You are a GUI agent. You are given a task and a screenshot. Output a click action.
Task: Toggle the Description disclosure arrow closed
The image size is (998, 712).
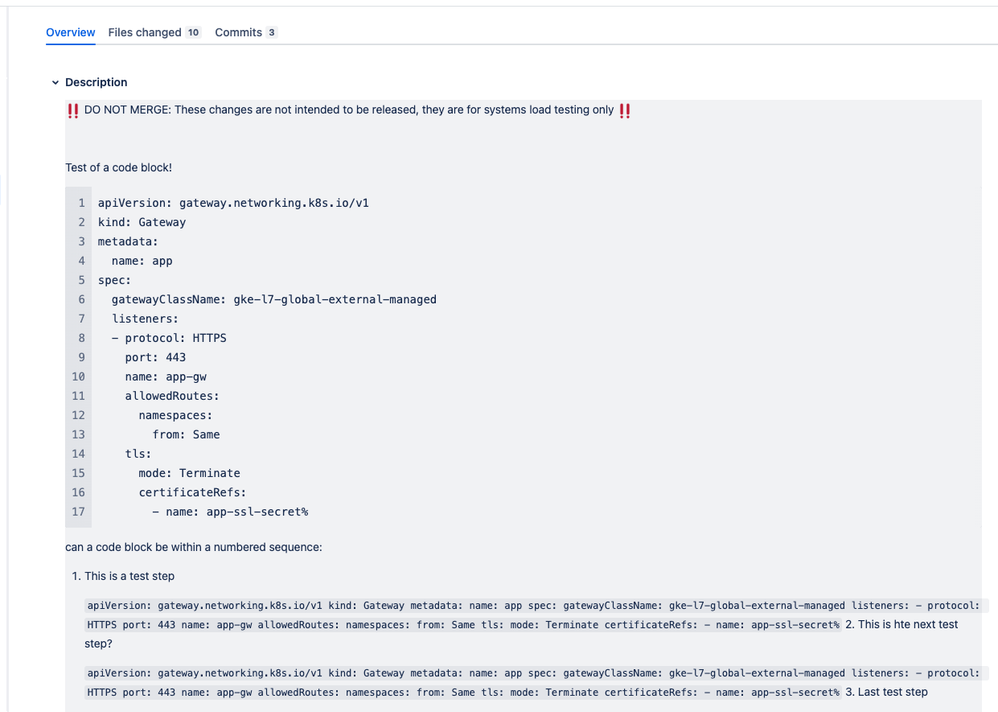(55, 82)
